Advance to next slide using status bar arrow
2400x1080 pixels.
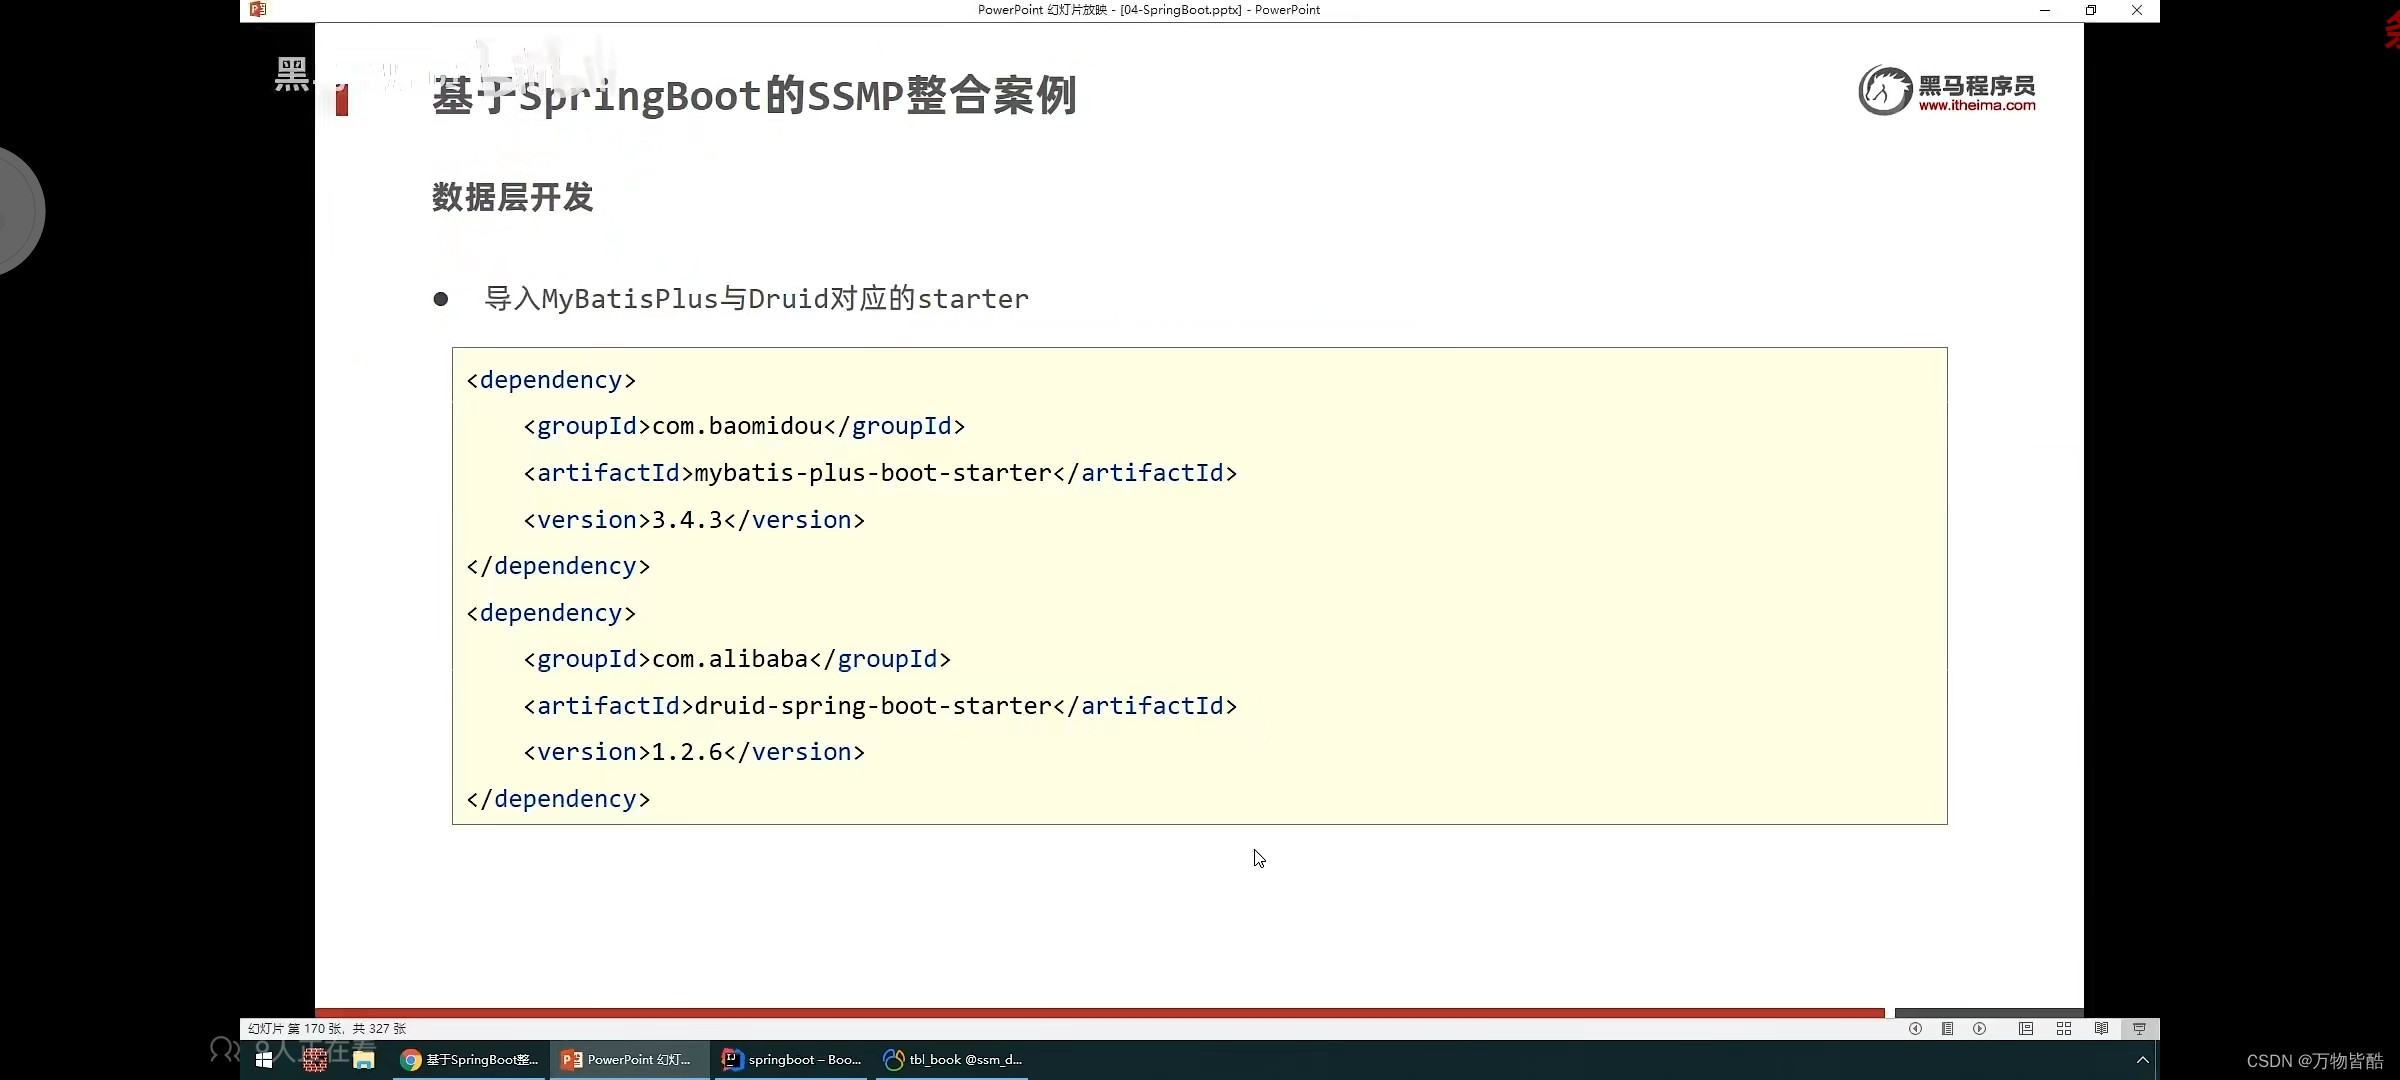point(1979,1028)
